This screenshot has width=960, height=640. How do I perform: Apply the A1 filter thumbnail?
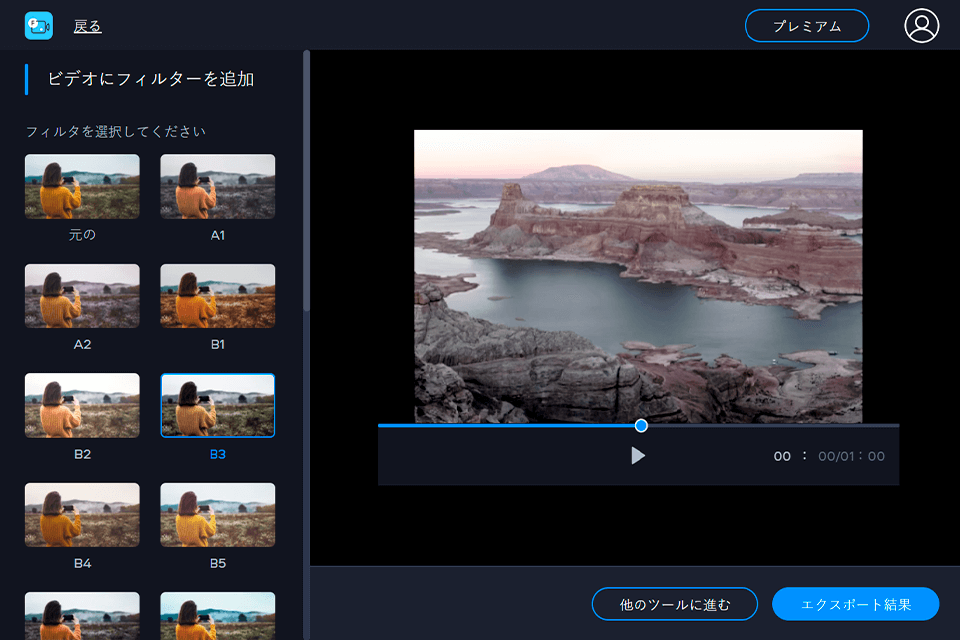[x=217, y=186]
